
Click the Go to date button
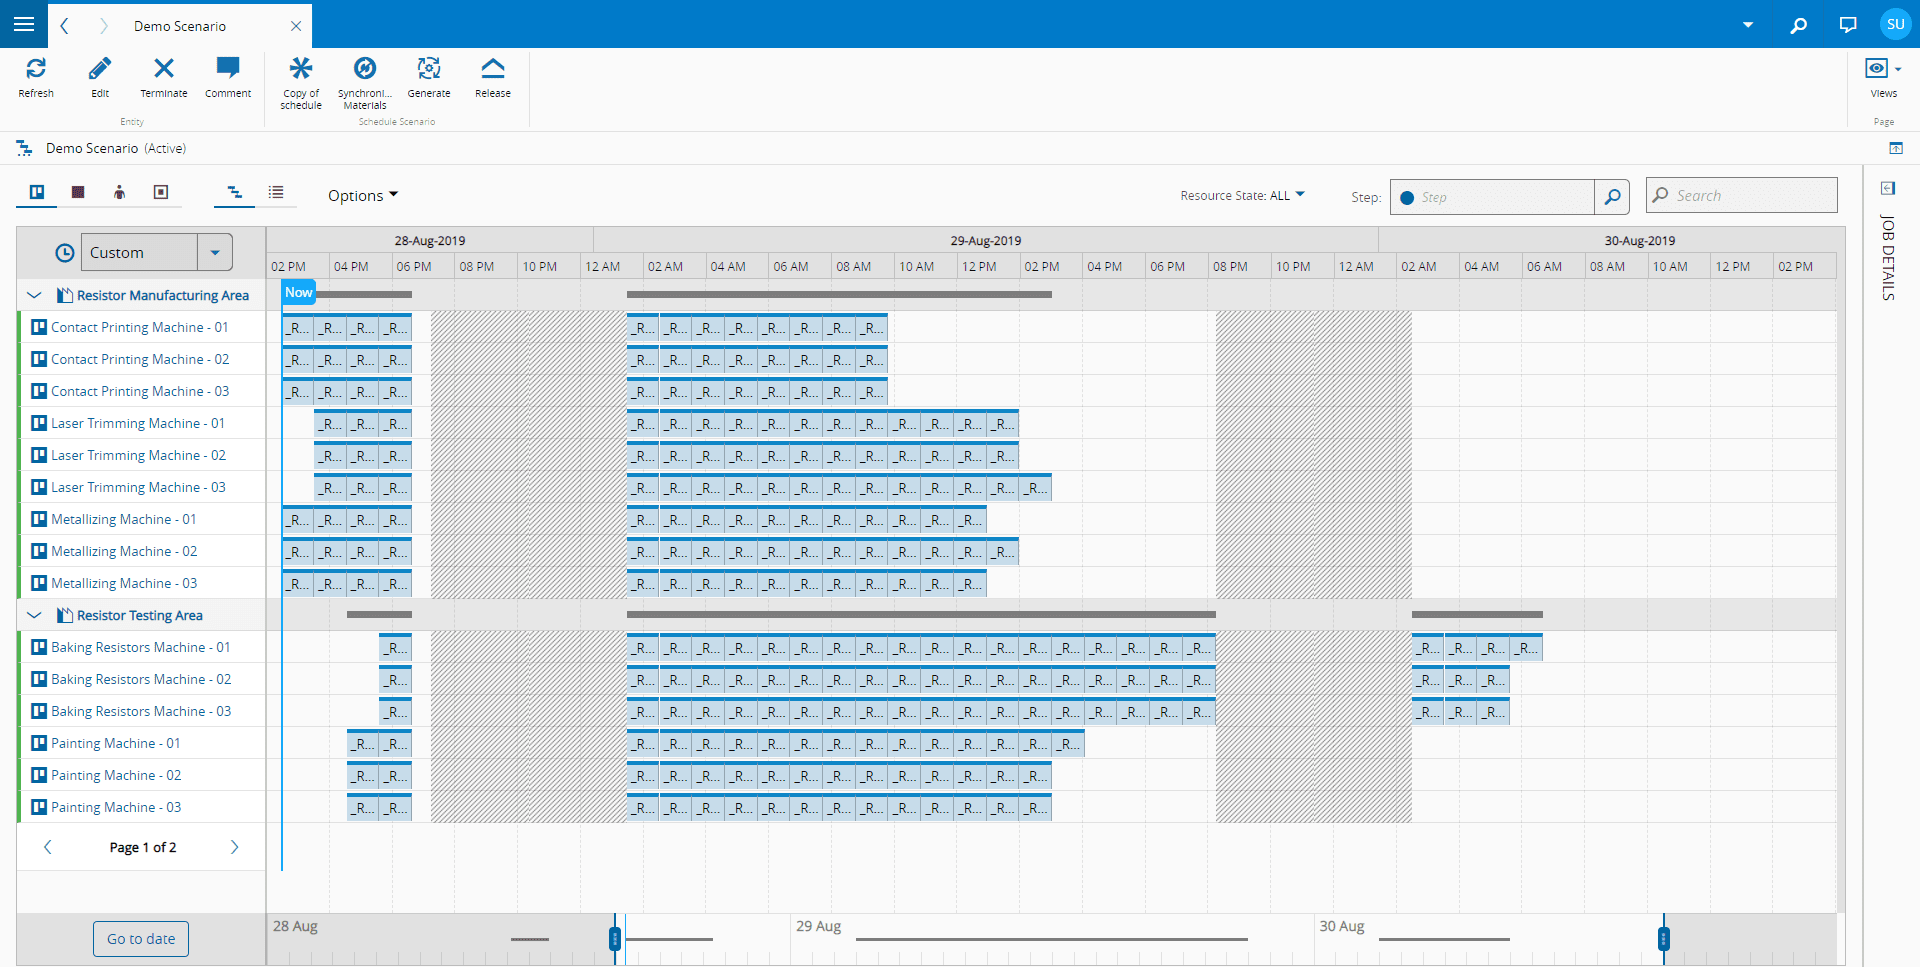[x=141, y=939]
